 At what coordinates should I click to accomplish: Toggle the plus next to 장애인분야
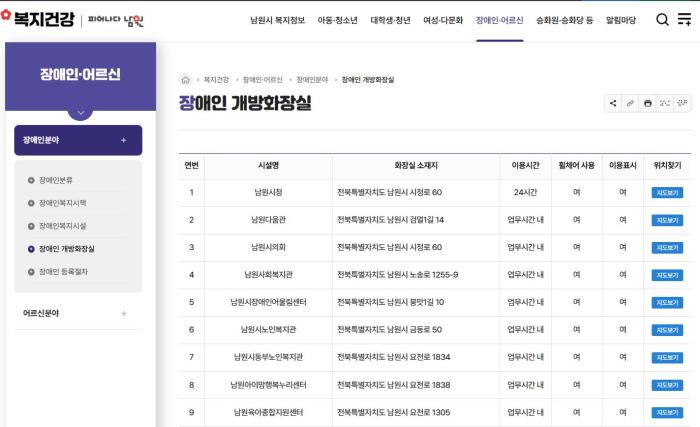(124, 140)
